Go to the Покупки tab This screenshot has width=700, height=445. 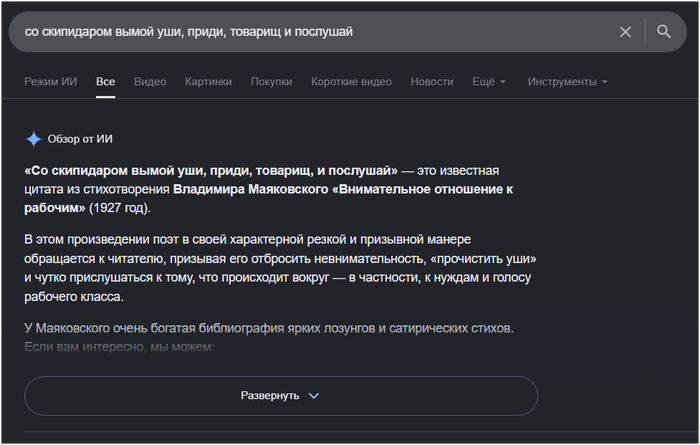(x=271, y=82)
